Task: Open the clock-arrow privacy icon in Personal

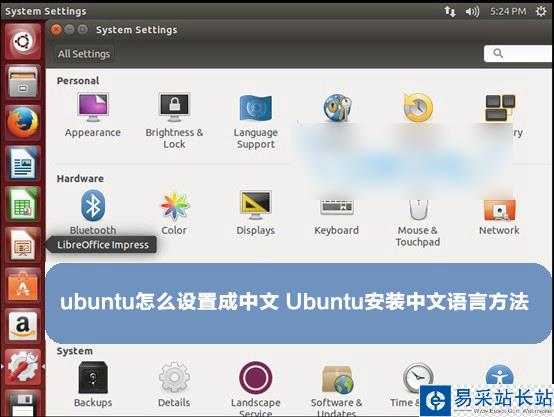Action: coord(418,108)
